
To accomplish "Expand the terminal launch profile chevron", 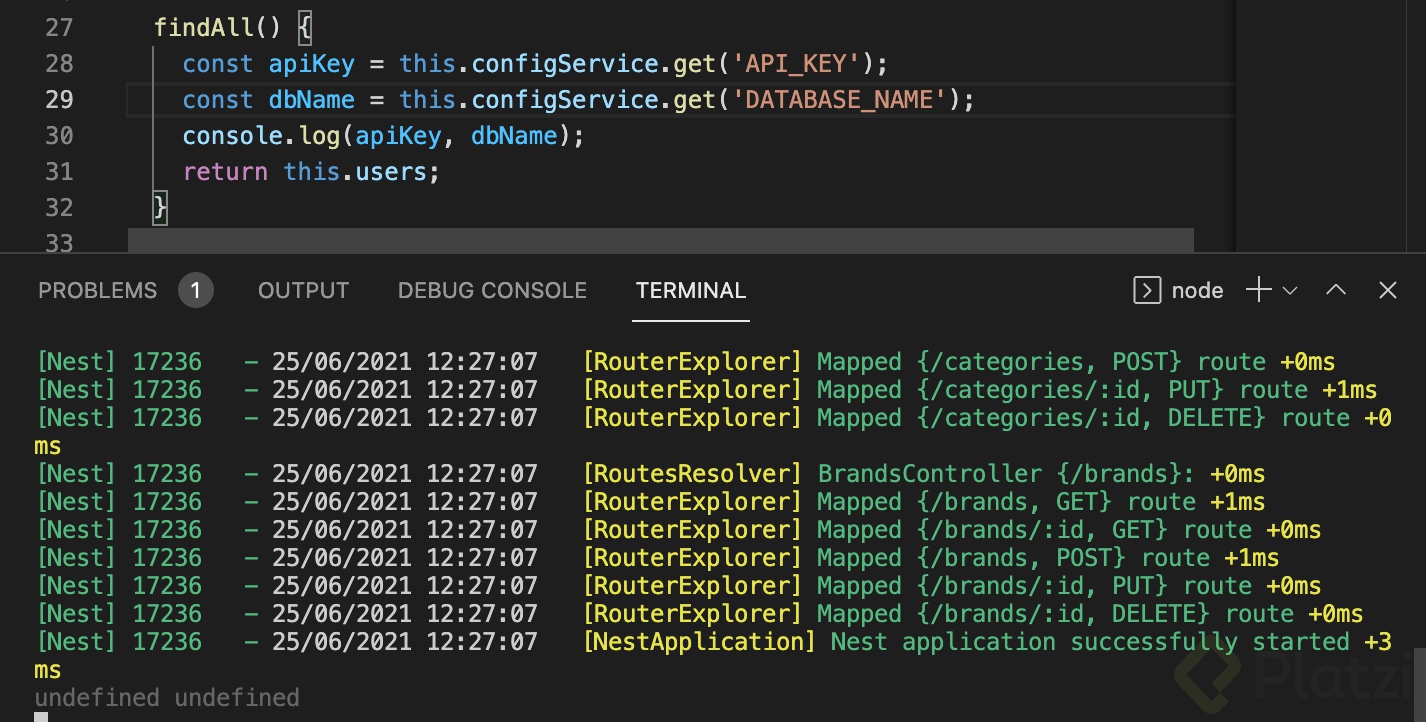I will coord(1290,291).
